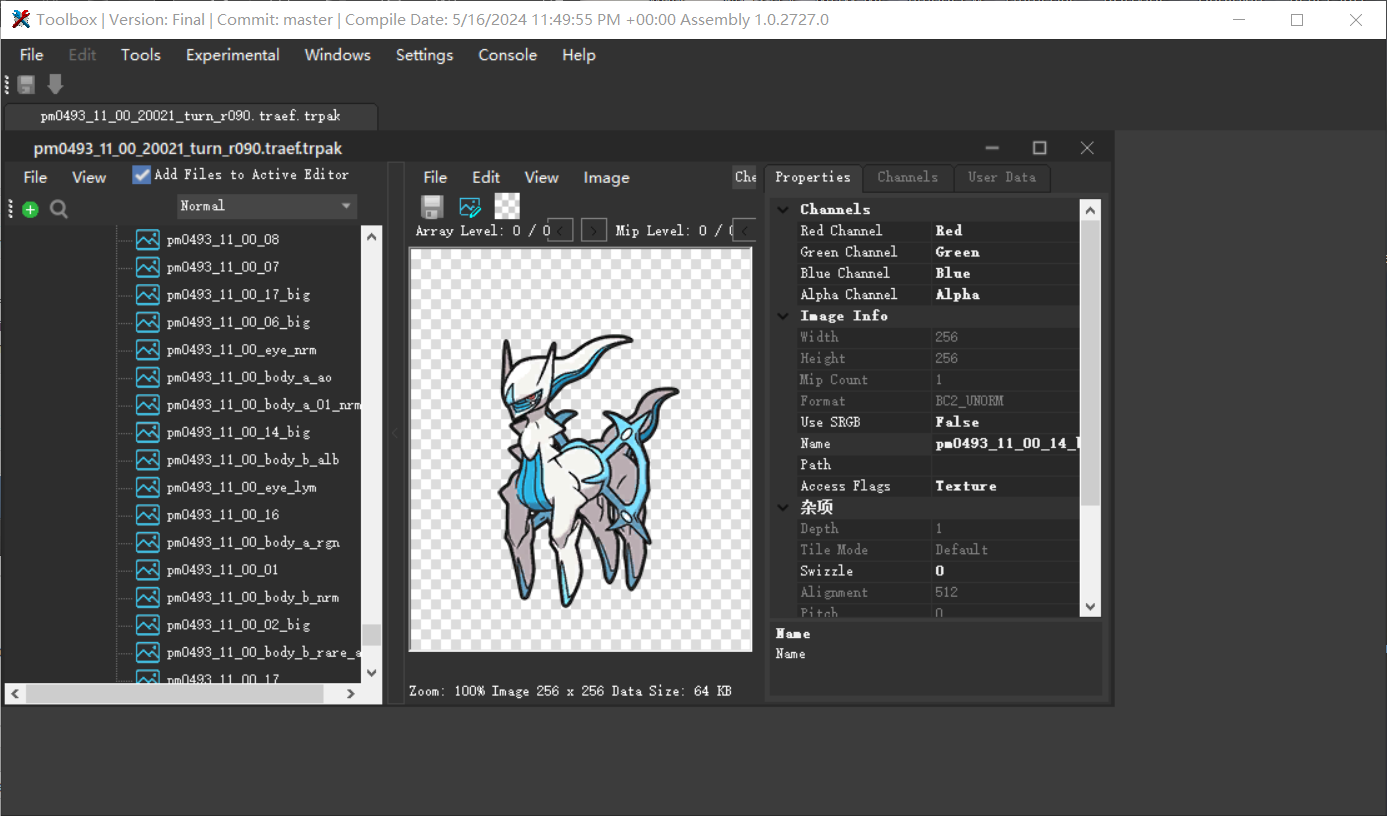Viewport: 1387px width, 816px height.
Task: Toggle the checkerboard background button
Action: point(508,207)
